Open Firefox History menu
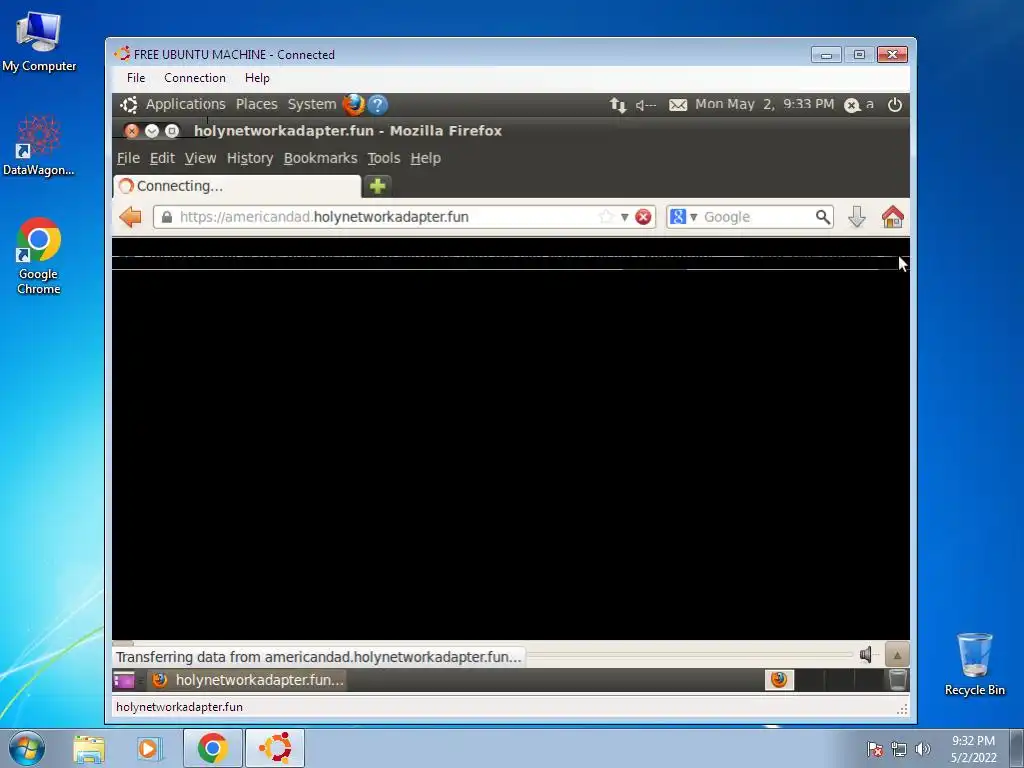Image resolution: width=1024 pixels, height=768 pixels. pos(249,158)
